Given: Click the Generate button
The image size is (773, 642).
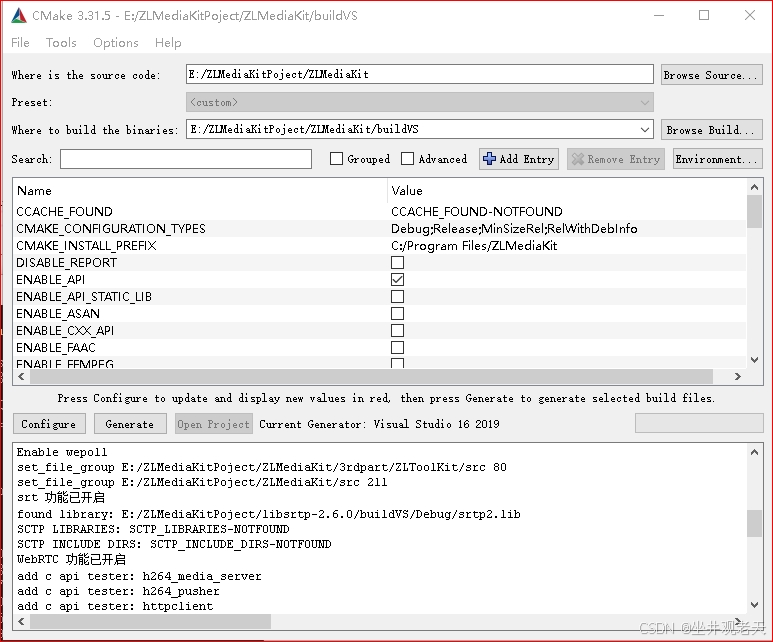Looking at the screenshot, I should tap(130, 424).
